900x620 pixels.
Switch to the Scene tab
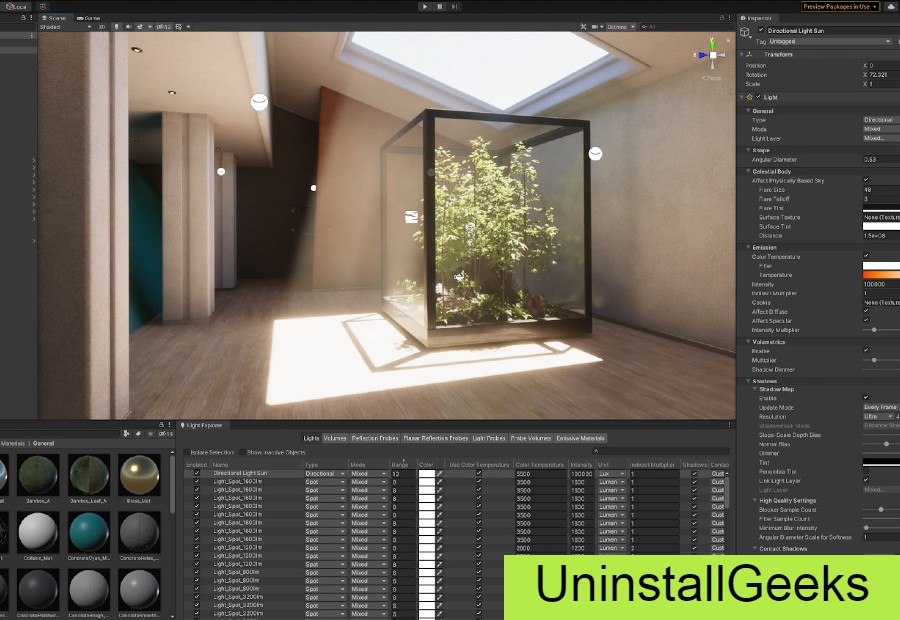pyautogui.click(x=55, y=18)
